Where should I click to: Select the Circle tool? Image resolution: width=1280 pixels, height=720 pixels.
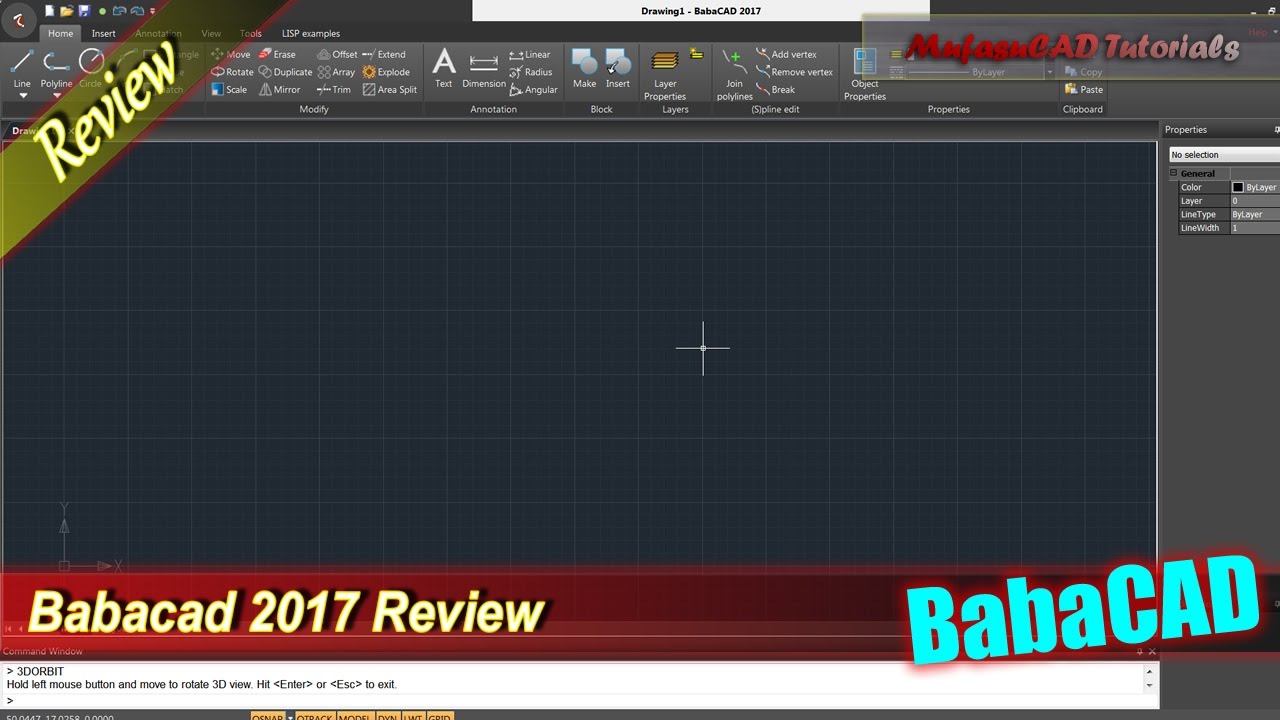(91, 68)
